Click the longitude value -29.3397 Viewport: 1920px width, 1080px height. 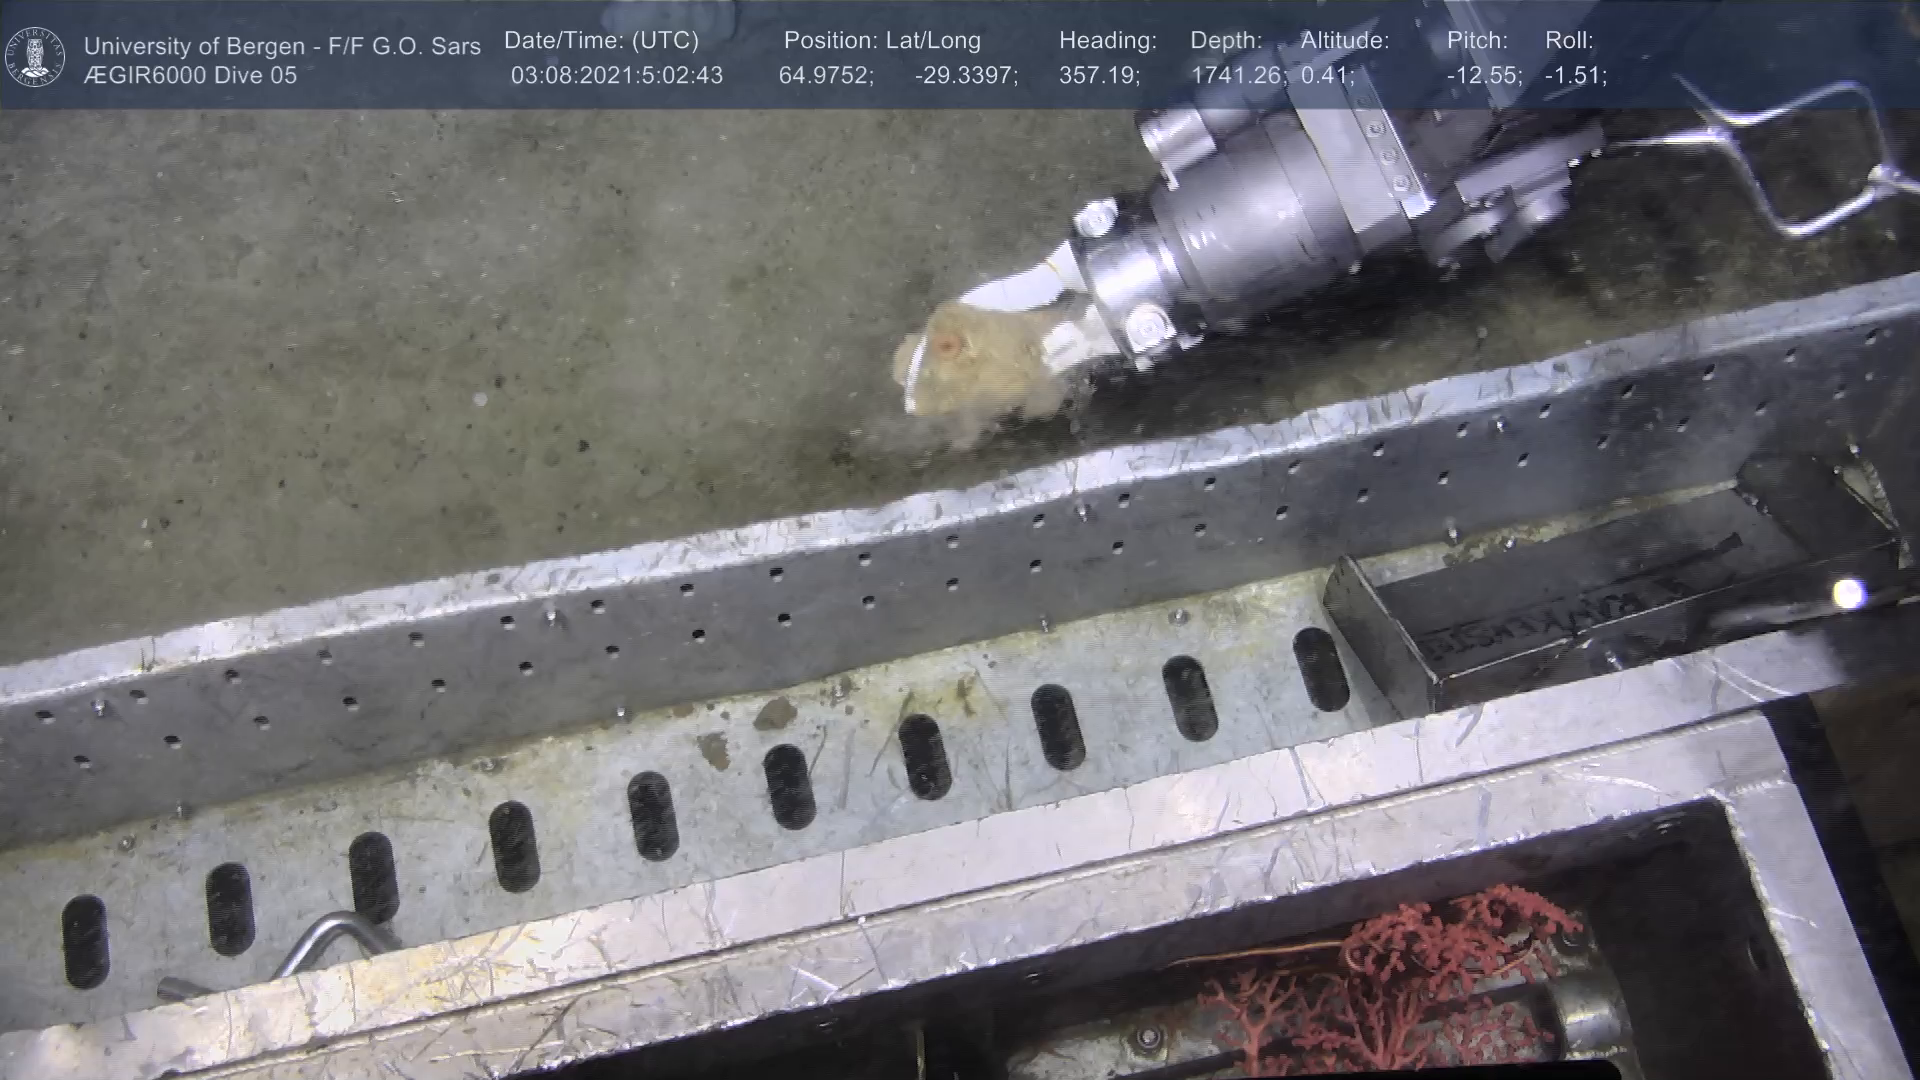966,76
